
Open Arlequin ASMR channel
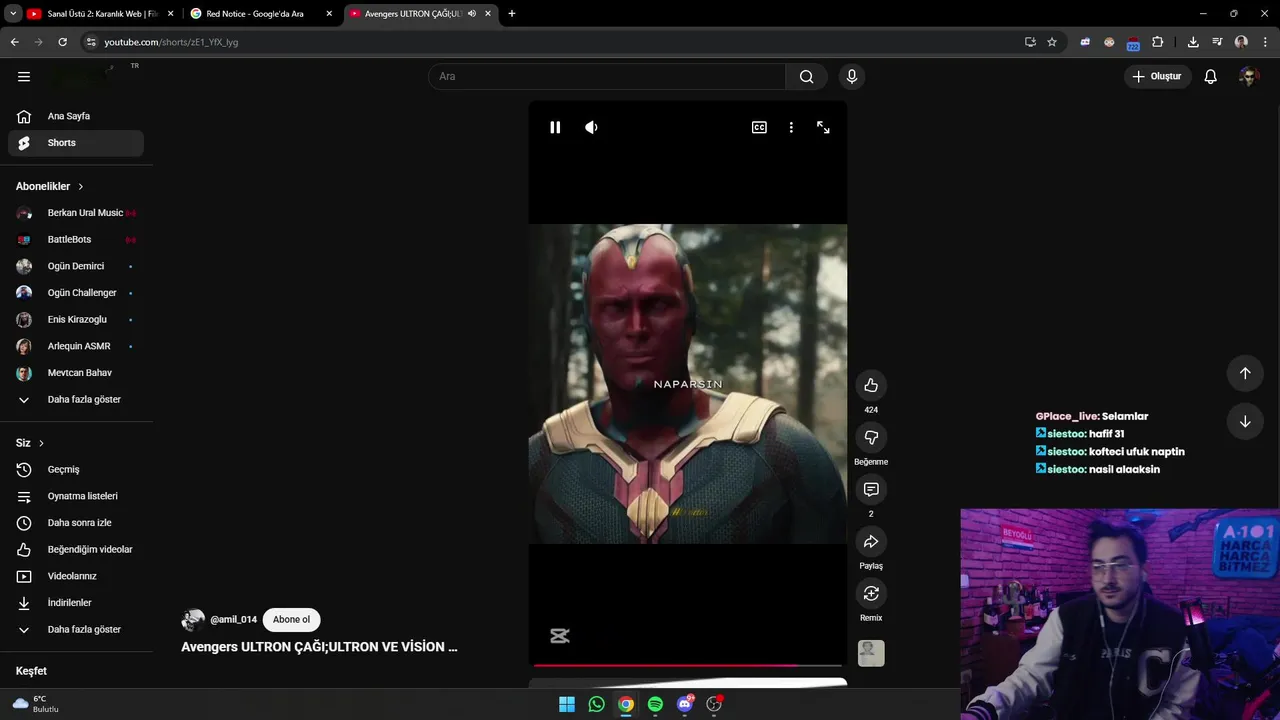tap(76, 346)
